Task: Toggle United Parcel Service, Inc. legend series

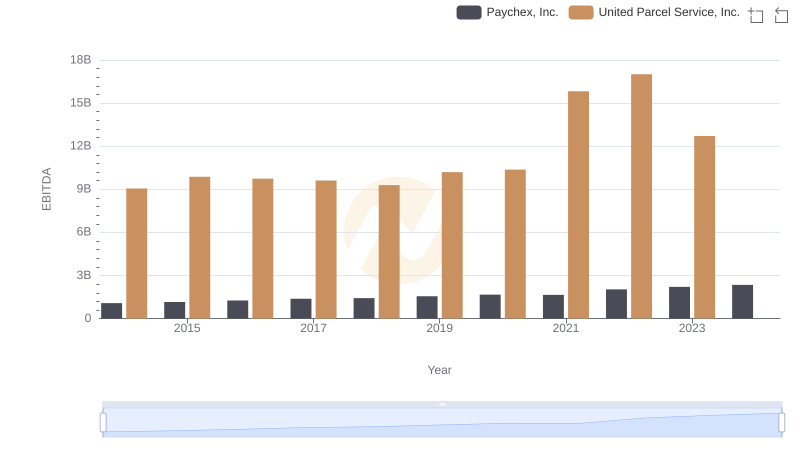Action: 654,12
